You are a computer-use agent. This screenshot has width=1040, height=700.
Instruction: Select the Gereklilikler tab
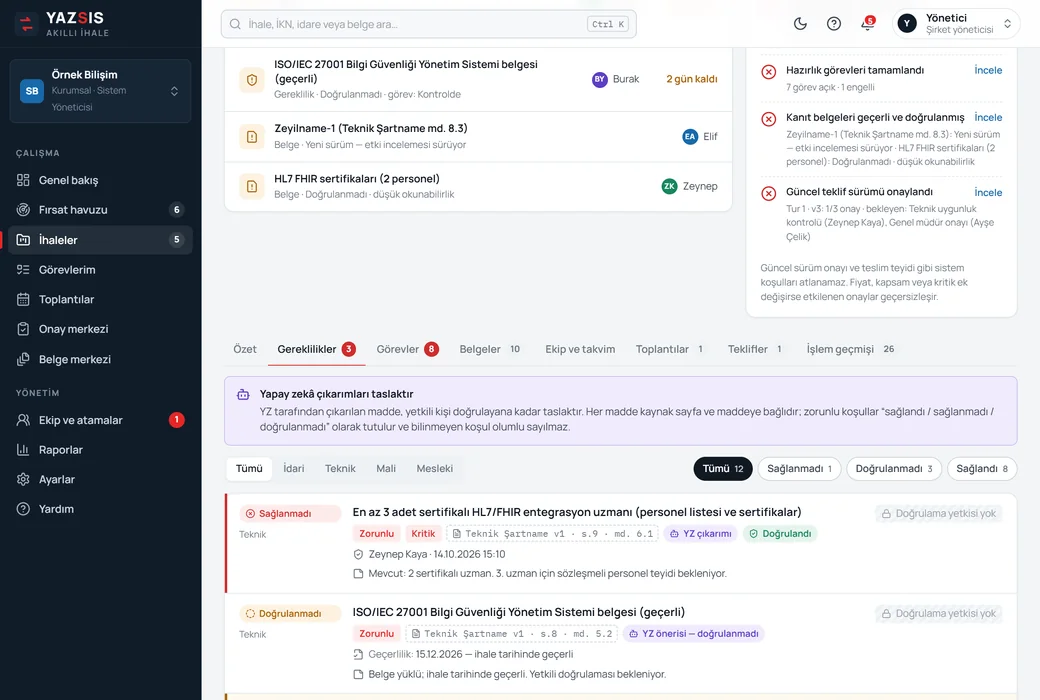click(x=316, y=349)
